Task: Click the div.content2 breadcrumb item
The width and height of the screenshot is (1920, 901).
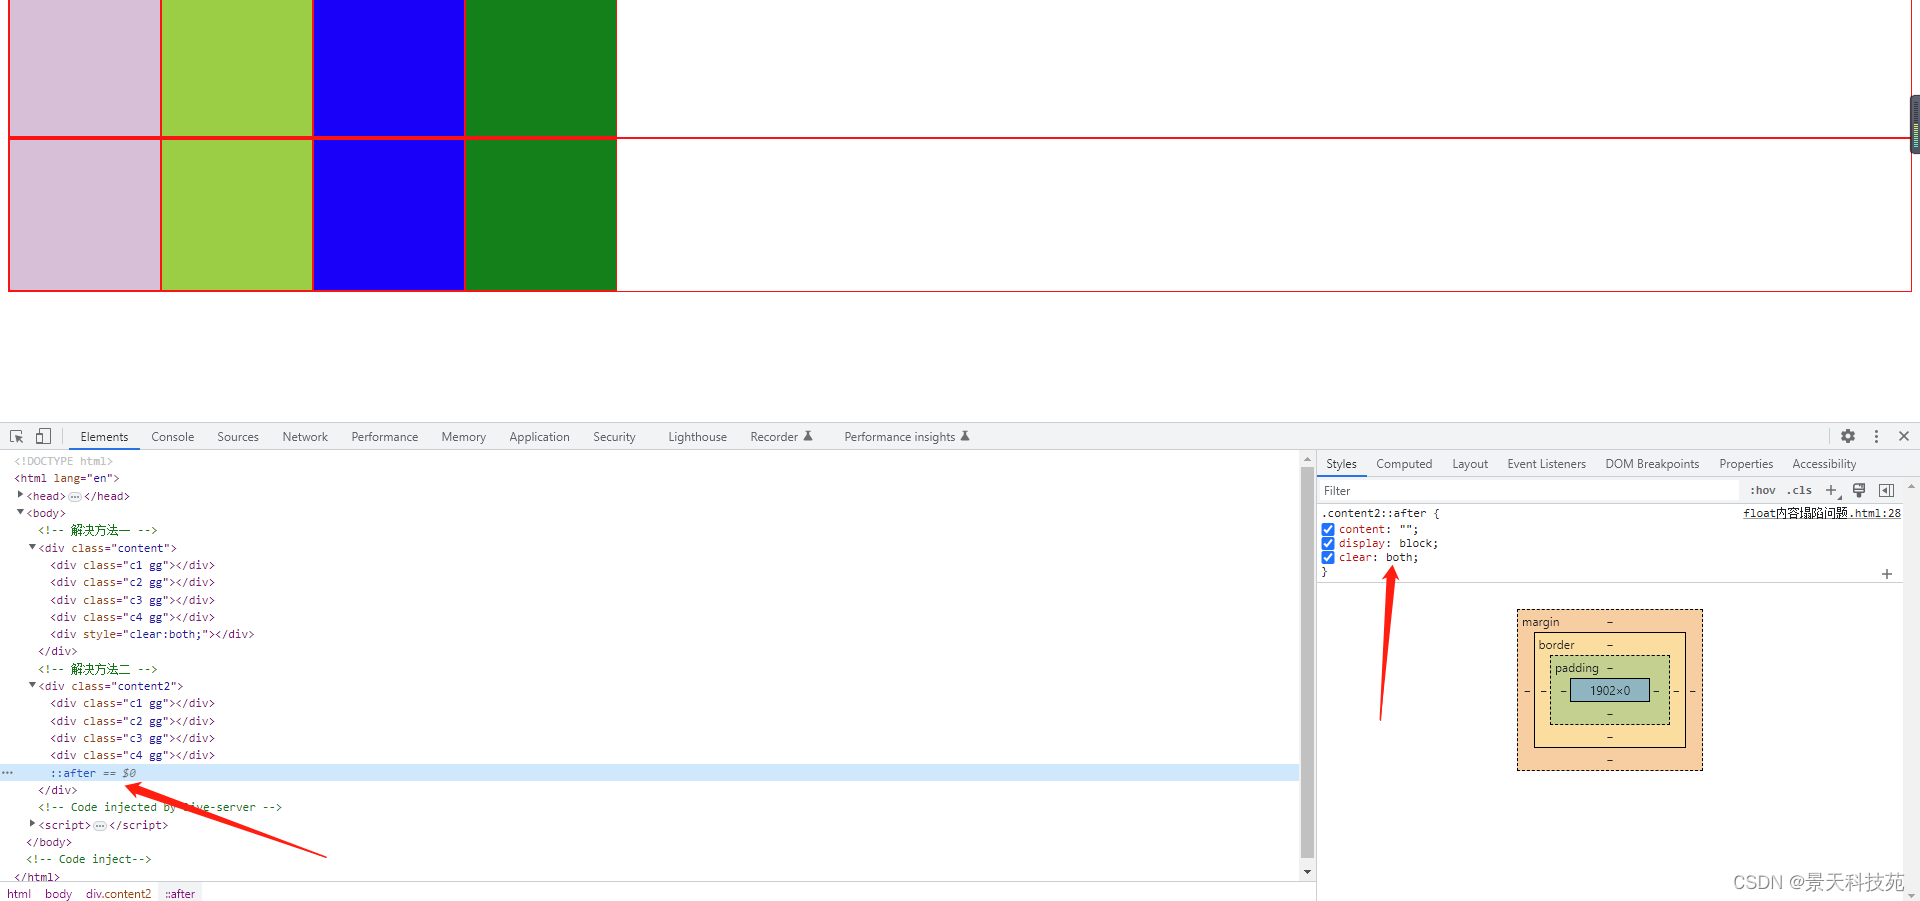Action: 118,893
